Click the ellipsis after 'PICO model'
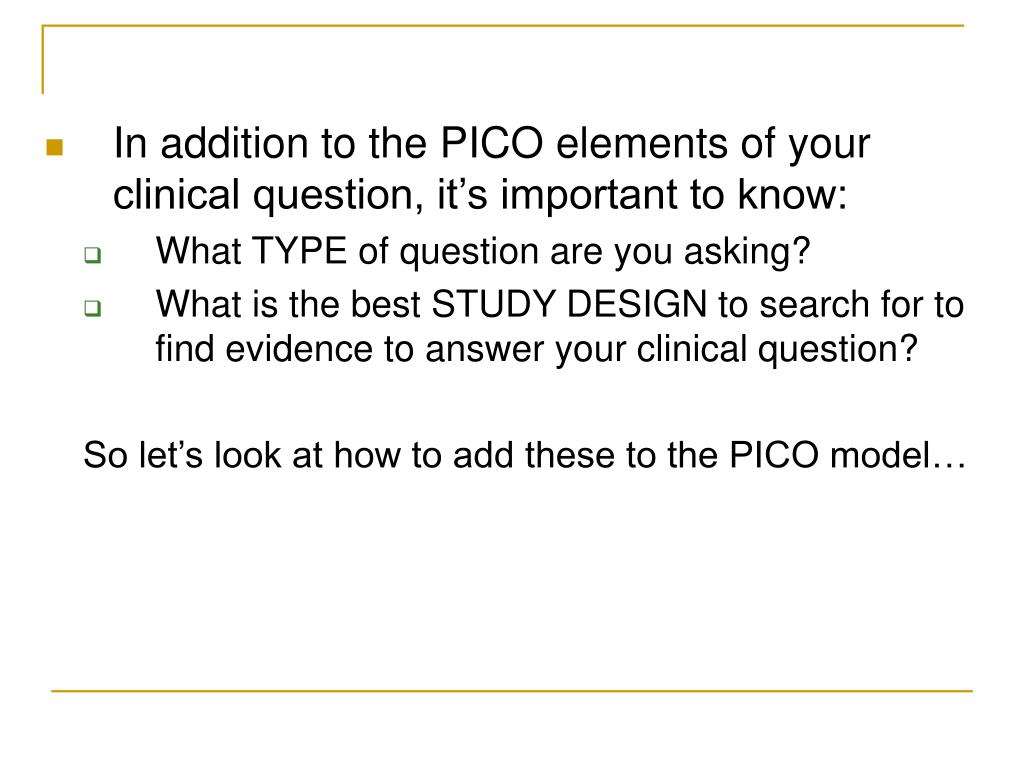This screenshot has height=768, width=1024. pos(950,465)
